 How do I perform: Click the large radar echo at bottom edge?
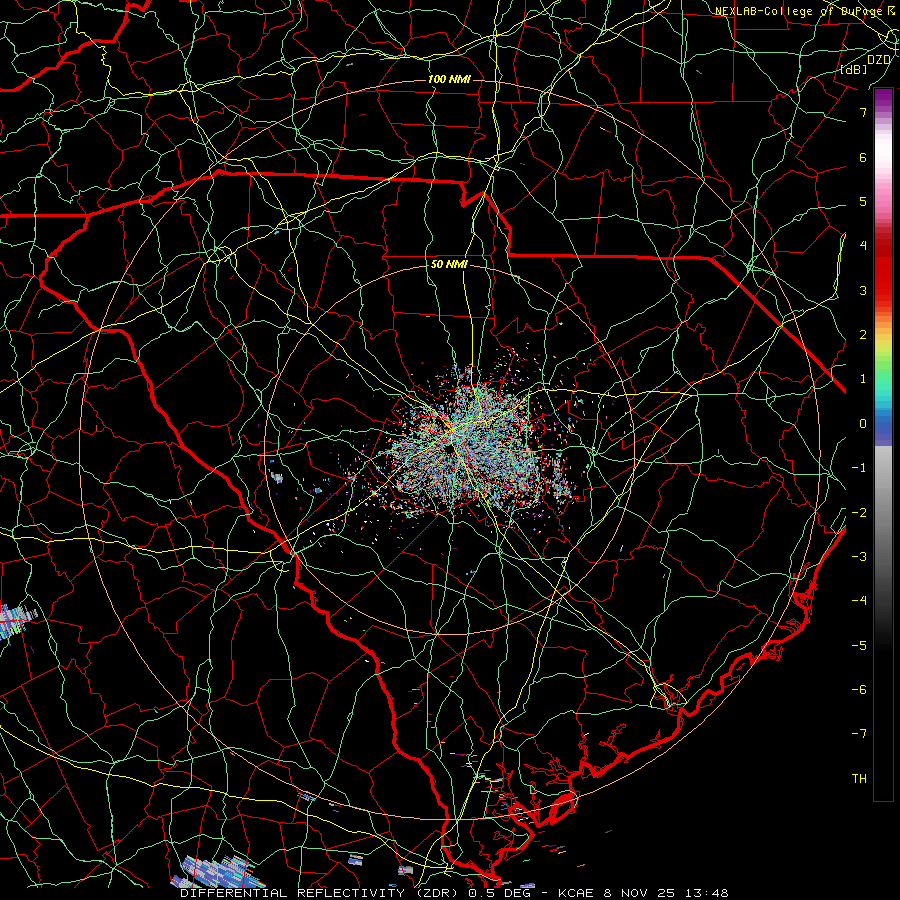(x=218, y=872)
